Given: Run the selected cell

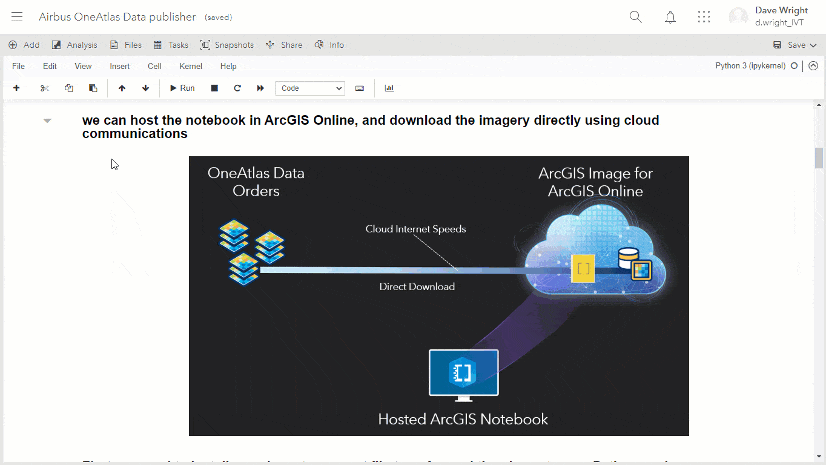Looking at the screenshot, I should click(x=182, y=88).
